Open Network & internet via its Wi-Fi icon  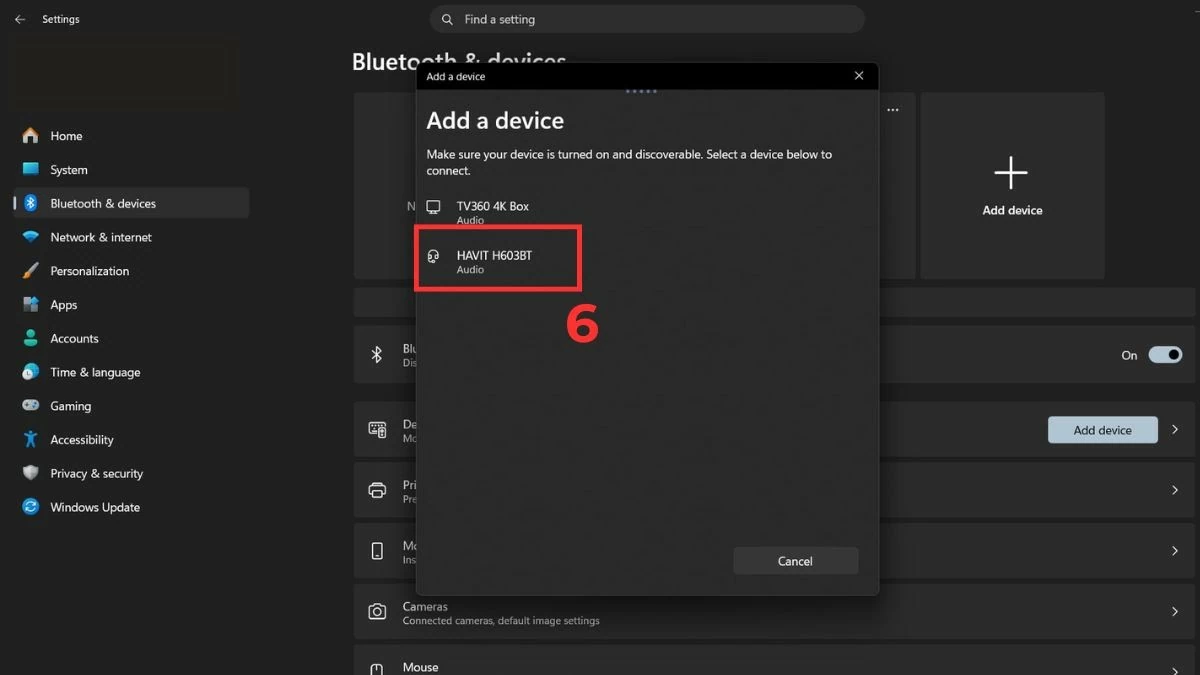(x=30, y=237)
